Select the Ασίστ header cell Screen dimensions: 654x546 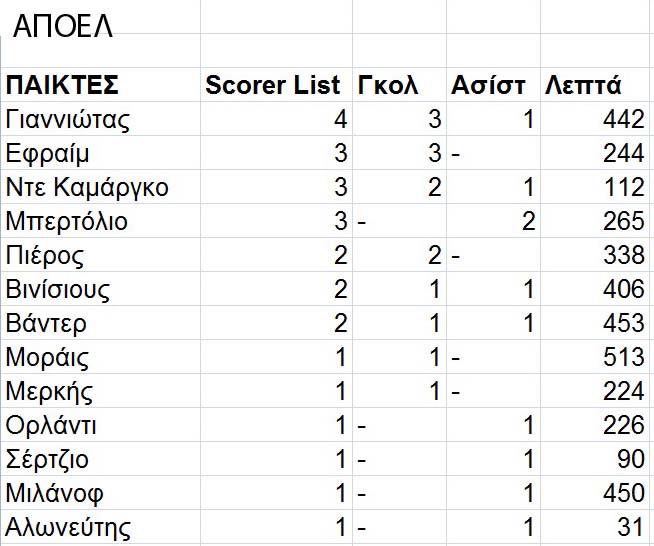point(488,84)
